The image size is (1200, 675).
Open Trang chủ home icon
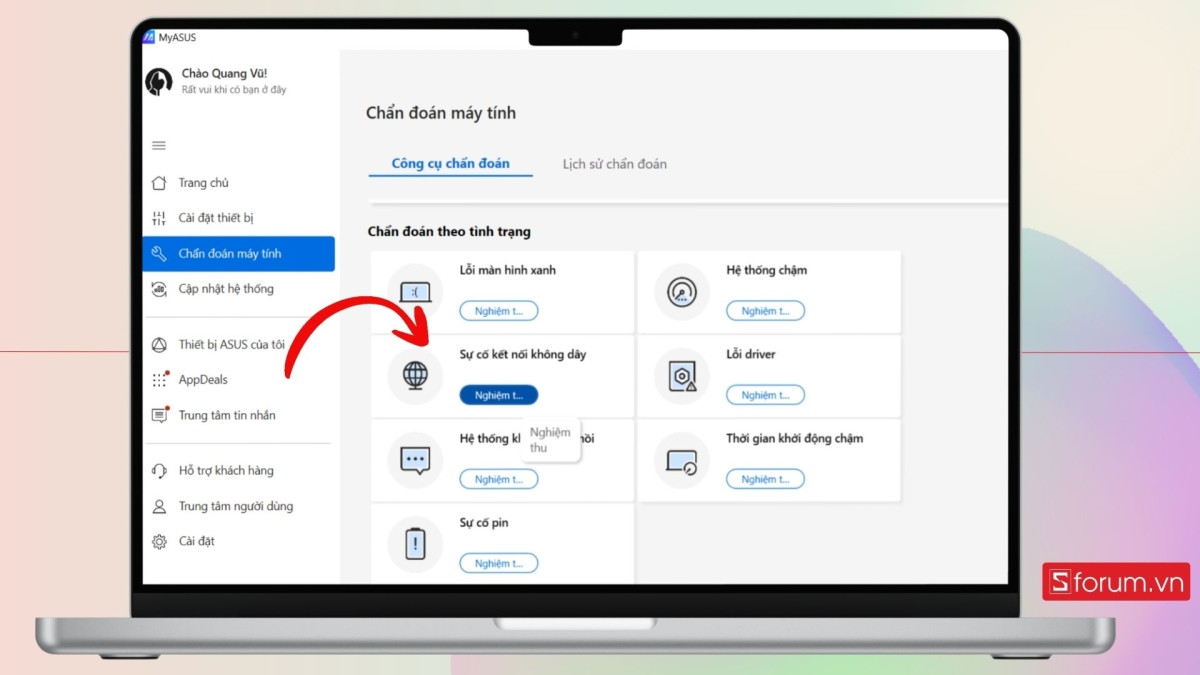(x=159, y=183)
